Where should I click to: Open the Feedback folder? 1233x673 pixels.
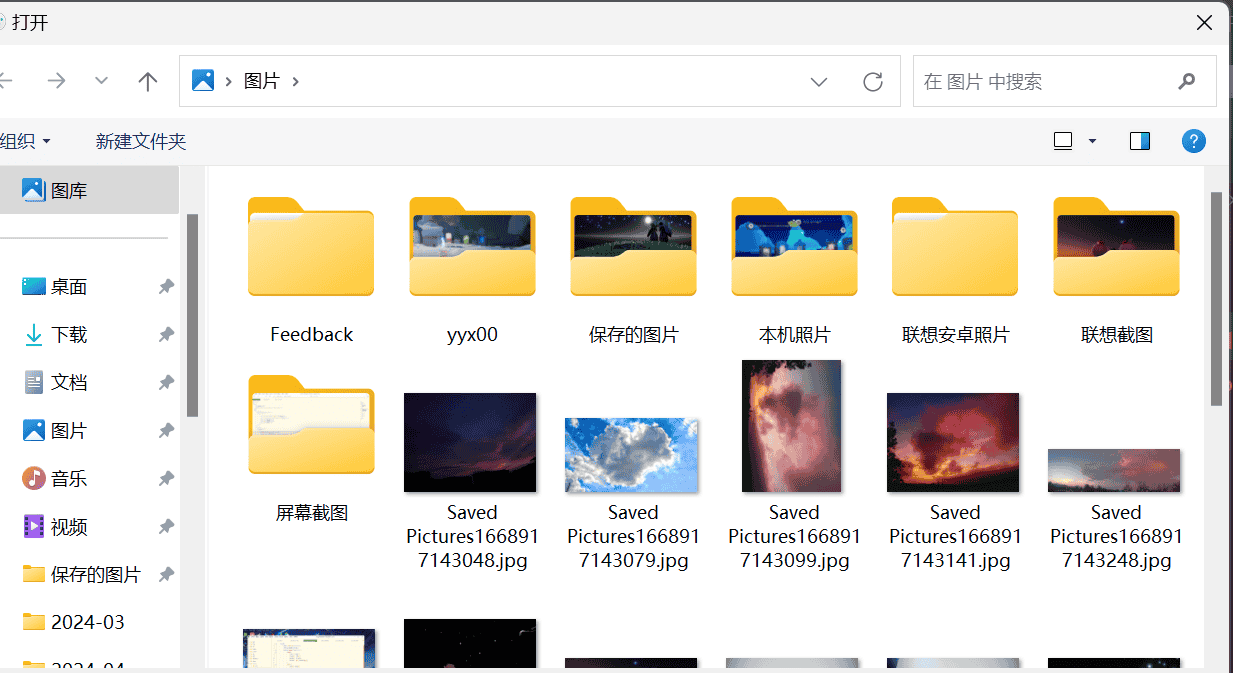[311, 248]
